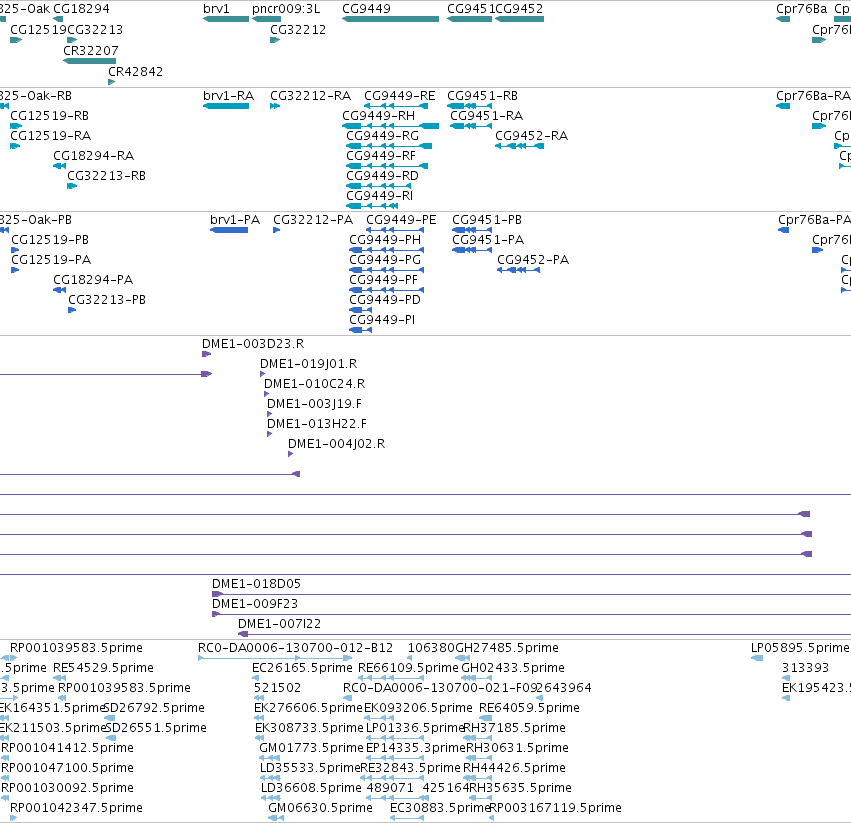Click the RE66109.5prime EST label
Viewport: 851px width, 823px height.
[408, 668]
